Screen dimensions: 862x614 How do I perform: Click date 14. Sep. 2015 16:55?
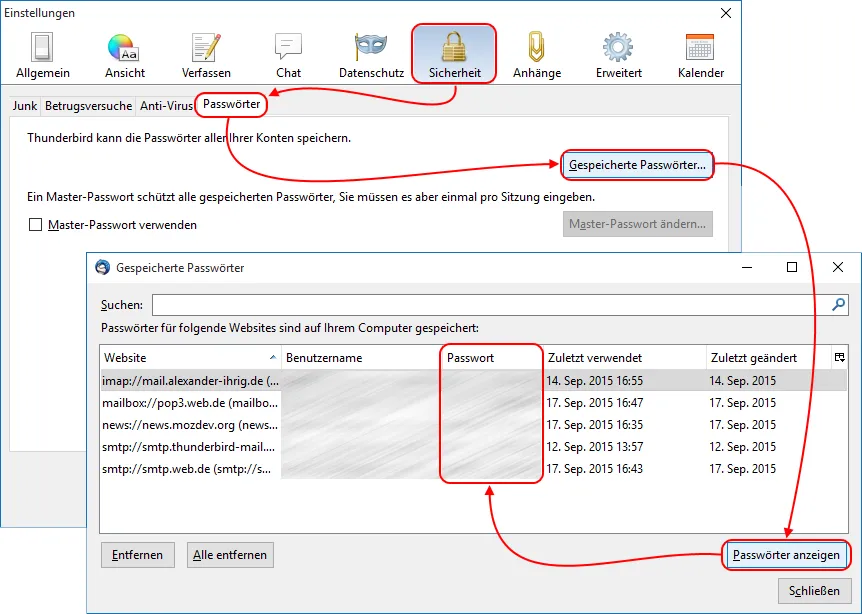594,380
